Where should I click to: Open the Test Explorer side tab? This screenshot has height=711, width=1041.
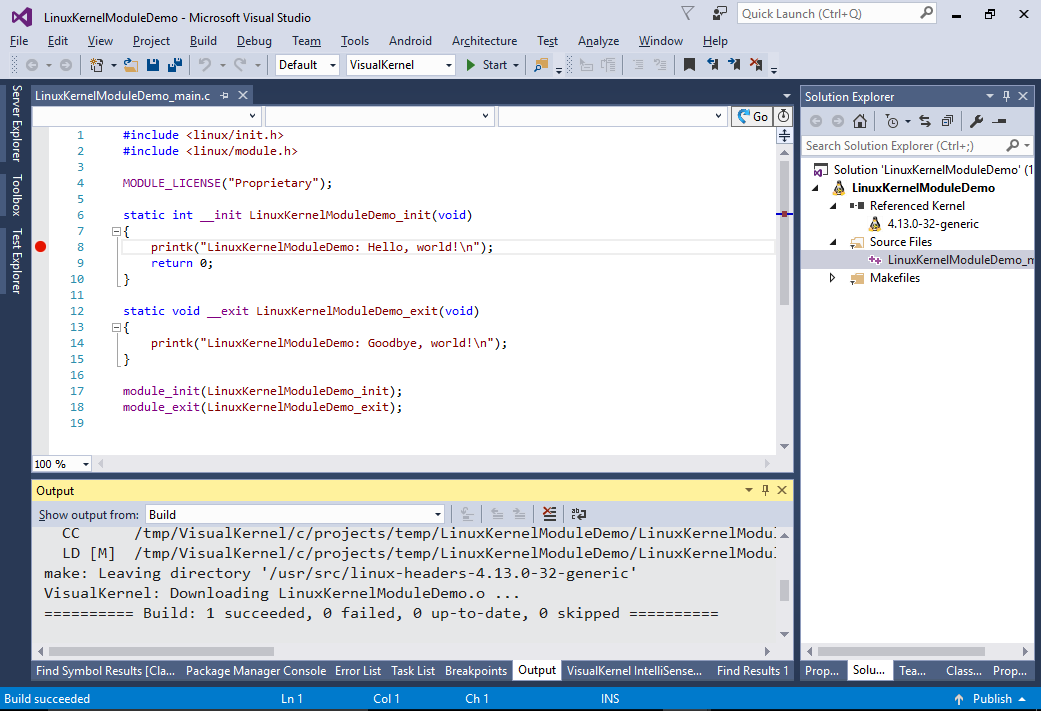coord(17,260)
